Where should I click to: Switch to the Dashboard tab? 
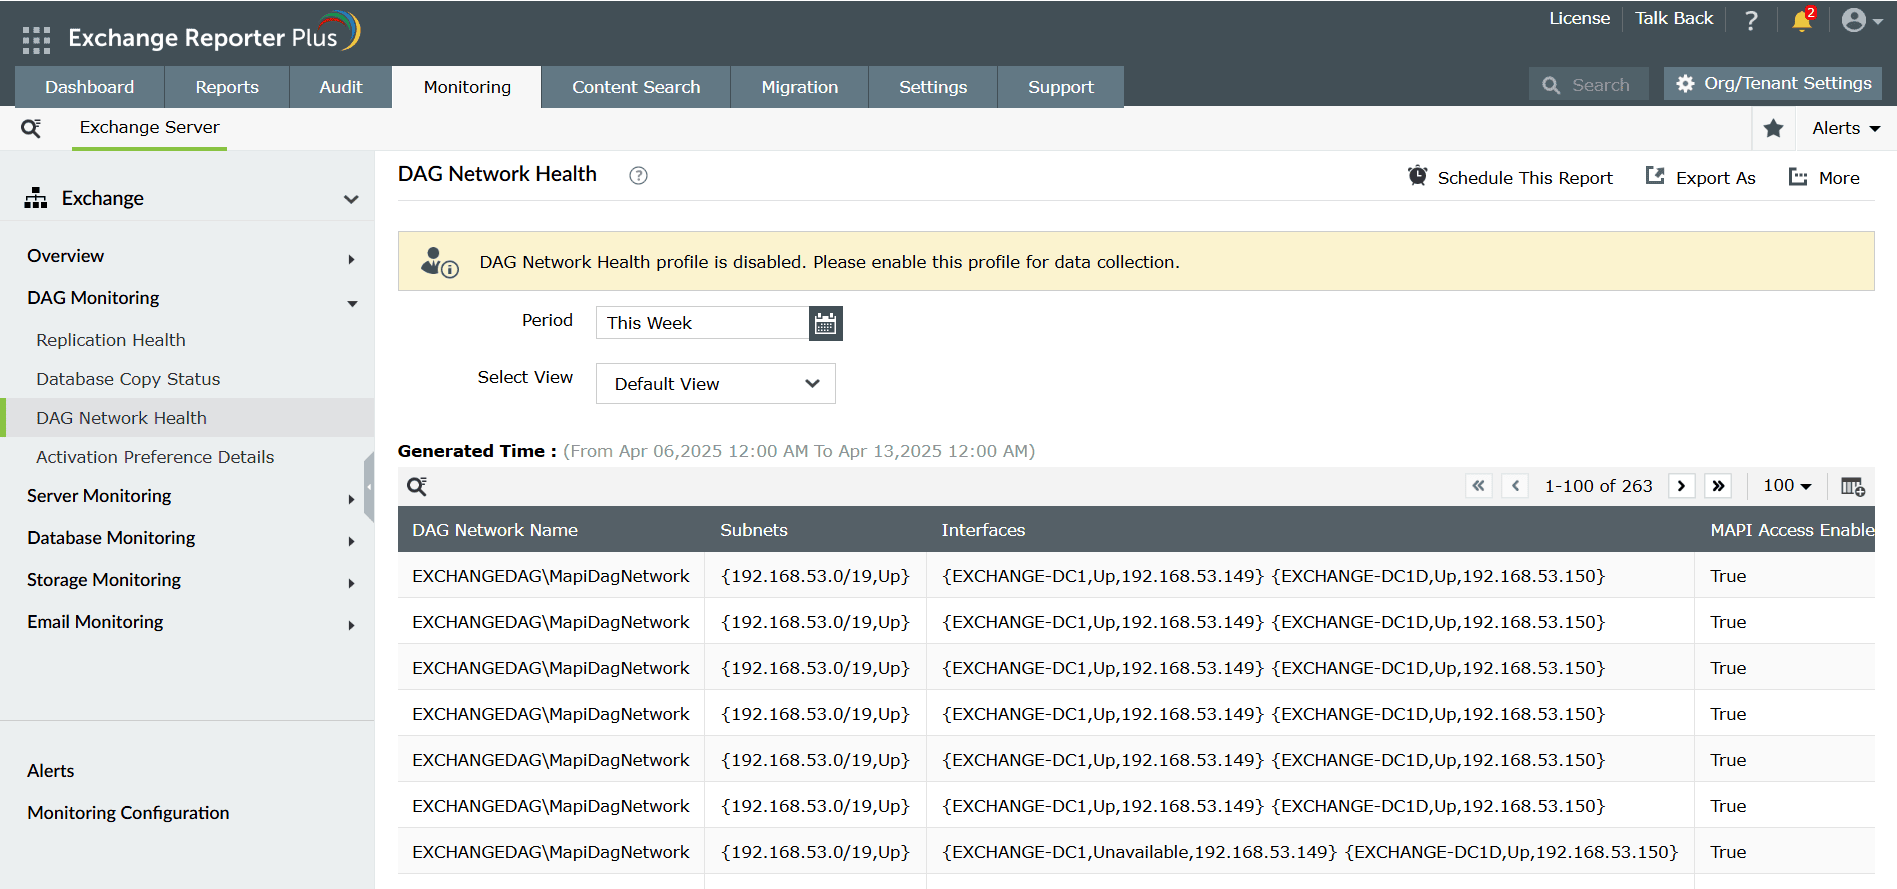click(x=90, y=87)
